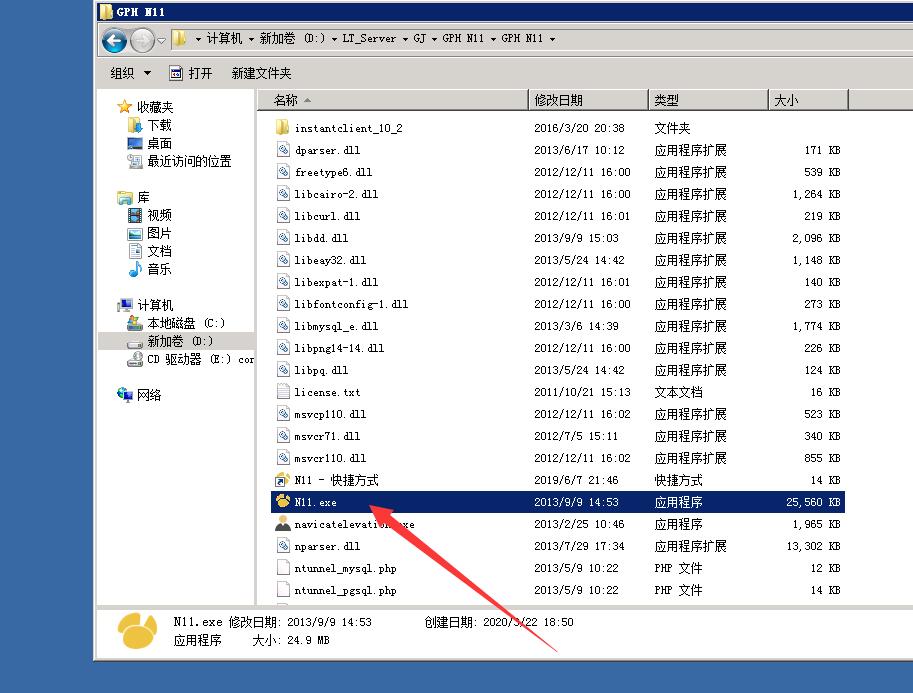This screenshot has width=913, height=693.
Task: Open 下载 in the favorites list
Action: 159,125
